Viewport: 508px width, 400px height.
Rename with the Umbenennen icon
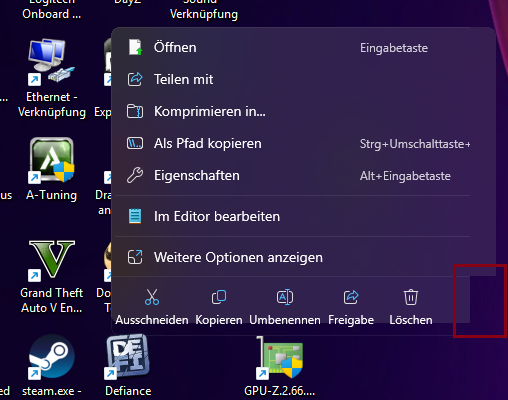[x=285, y=297]
